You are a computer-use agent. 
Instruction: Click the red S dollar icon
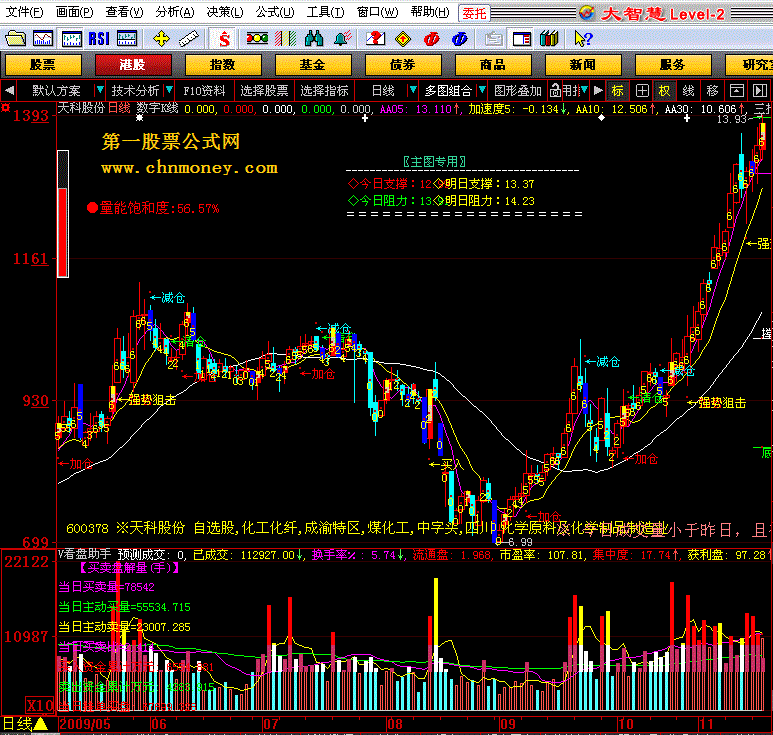[225, 38]
